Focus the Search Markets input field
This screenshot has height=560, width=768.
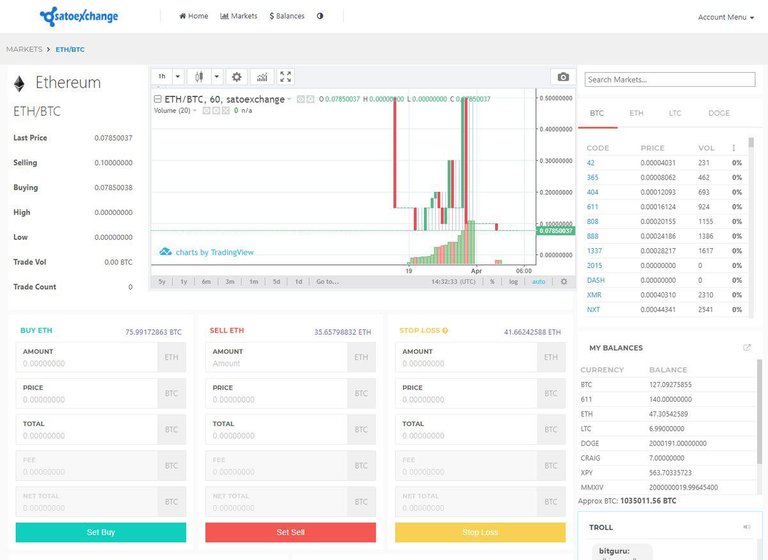point(670,79)
